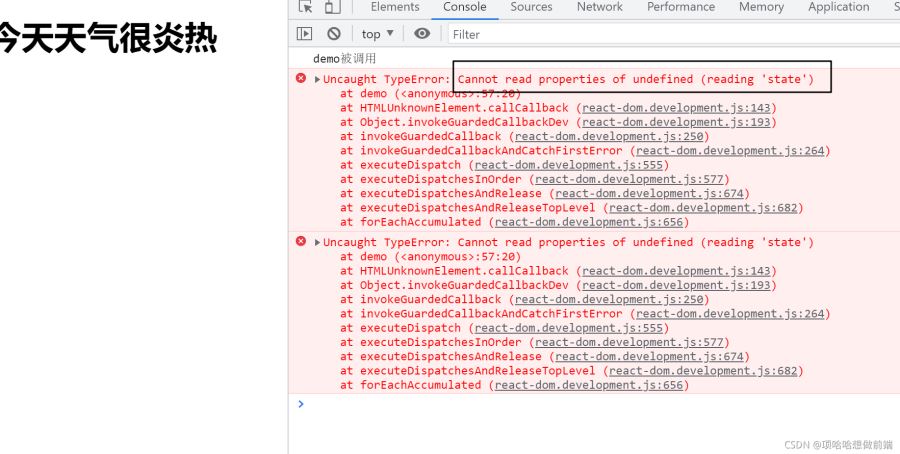Image resolution: width=900 pixels, height=454 pixels.
Task: Go to the Network tab
Action: [599, 7]
